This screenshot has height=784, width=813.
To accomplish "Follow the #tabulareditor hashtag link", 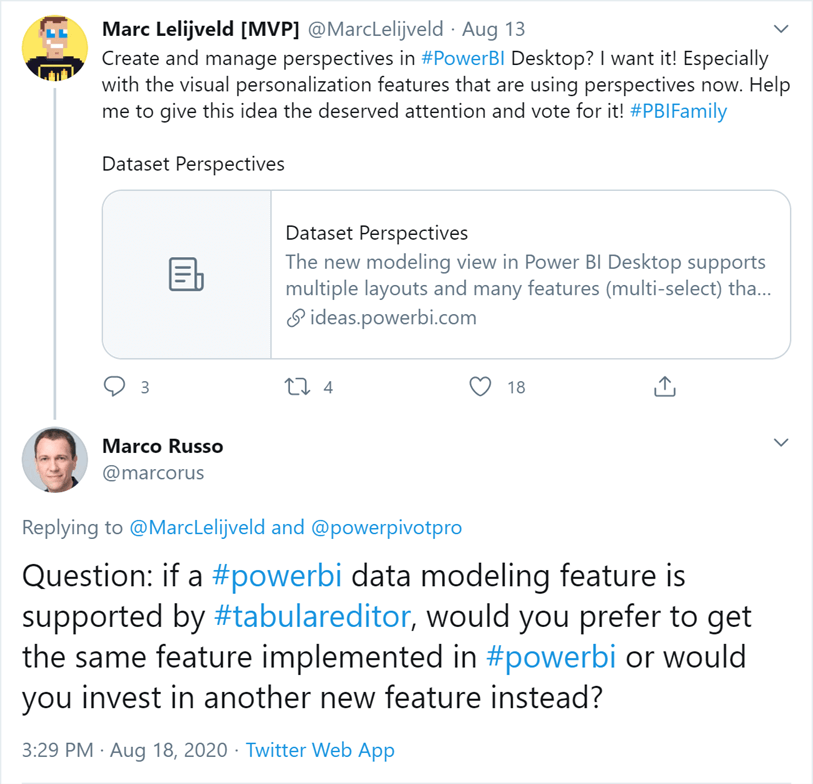I will (313, 617).
